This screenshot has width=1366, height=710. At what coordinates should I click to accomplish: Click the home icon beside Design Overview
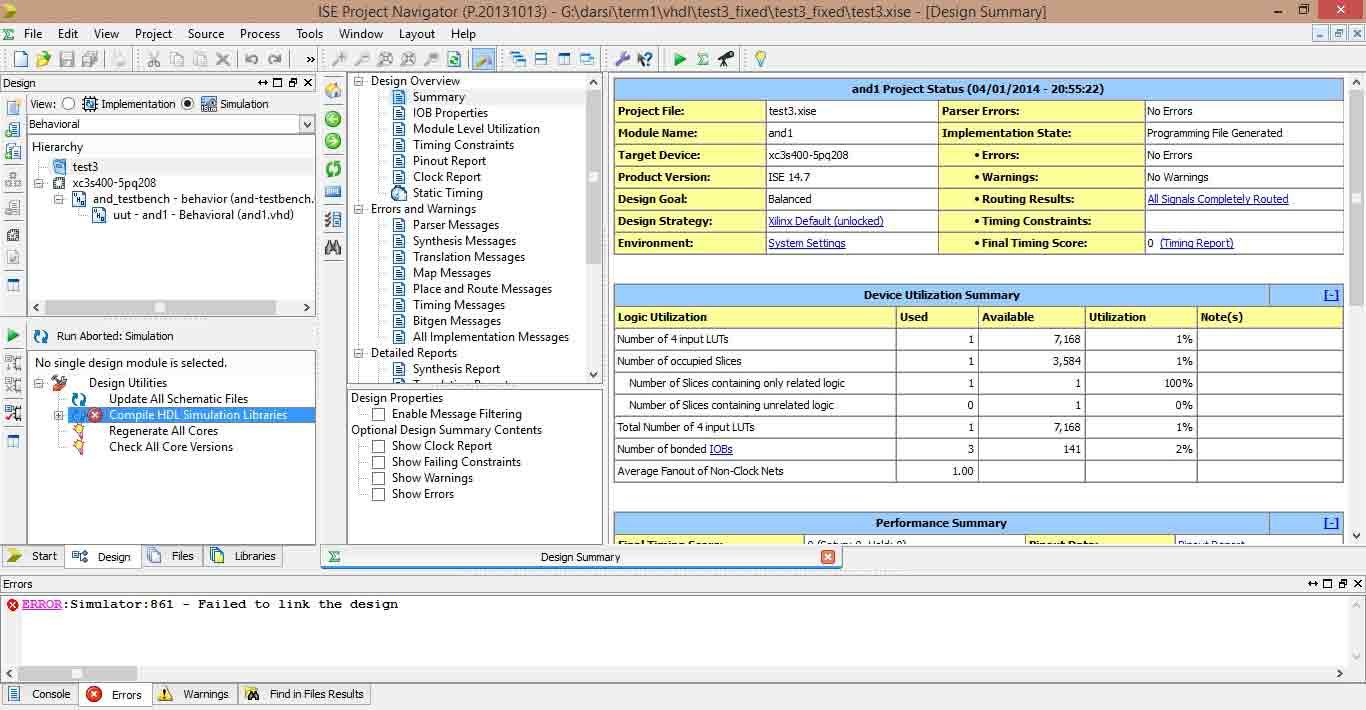tap(333, 90)
